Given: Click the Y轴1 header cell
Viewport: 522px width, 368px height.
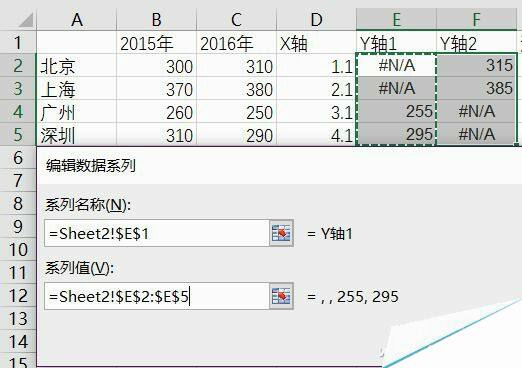Looking at the screenshot, I should coord(396,43).
